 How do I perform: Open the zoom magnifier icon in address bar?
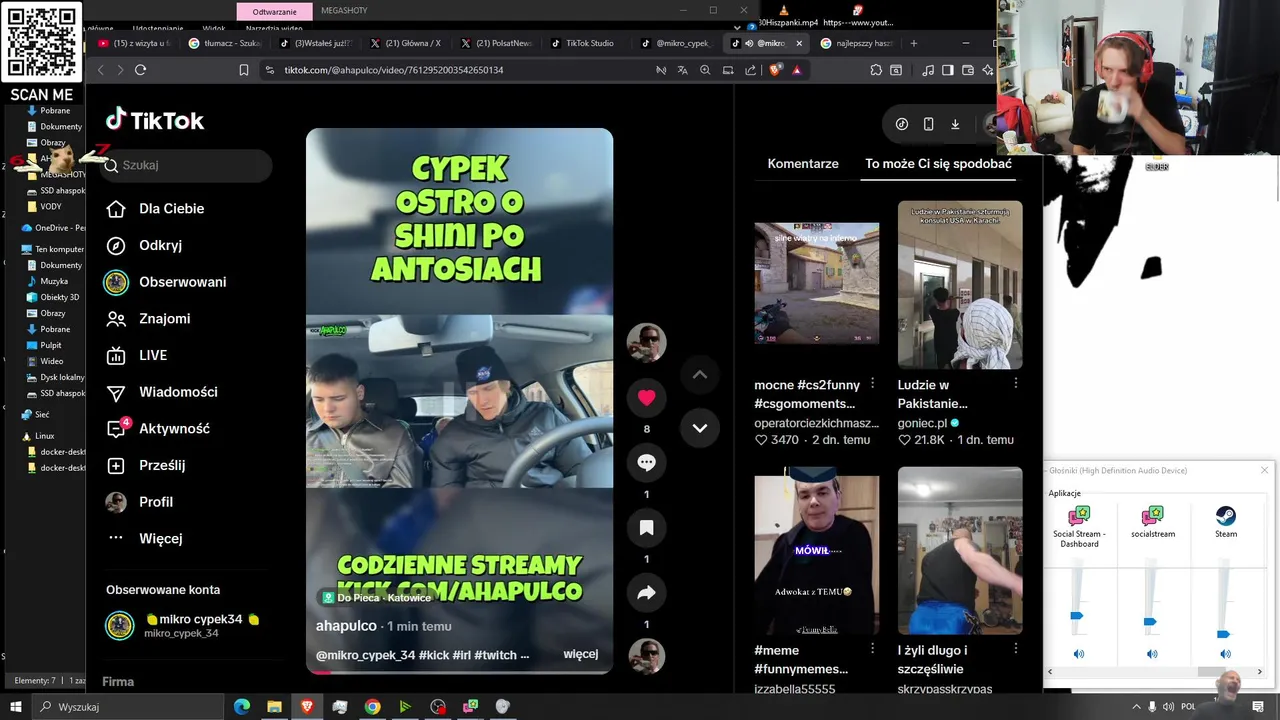705,70
